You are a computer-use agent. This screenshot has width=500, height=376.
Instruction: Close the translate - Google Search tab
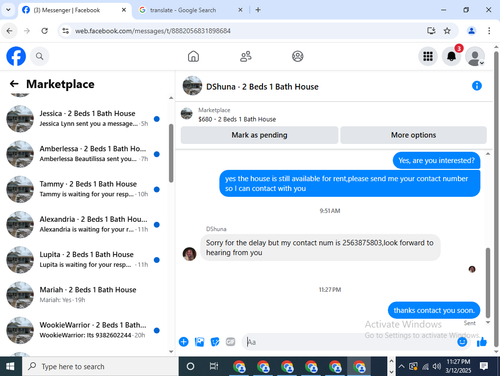tap(240, 10)
